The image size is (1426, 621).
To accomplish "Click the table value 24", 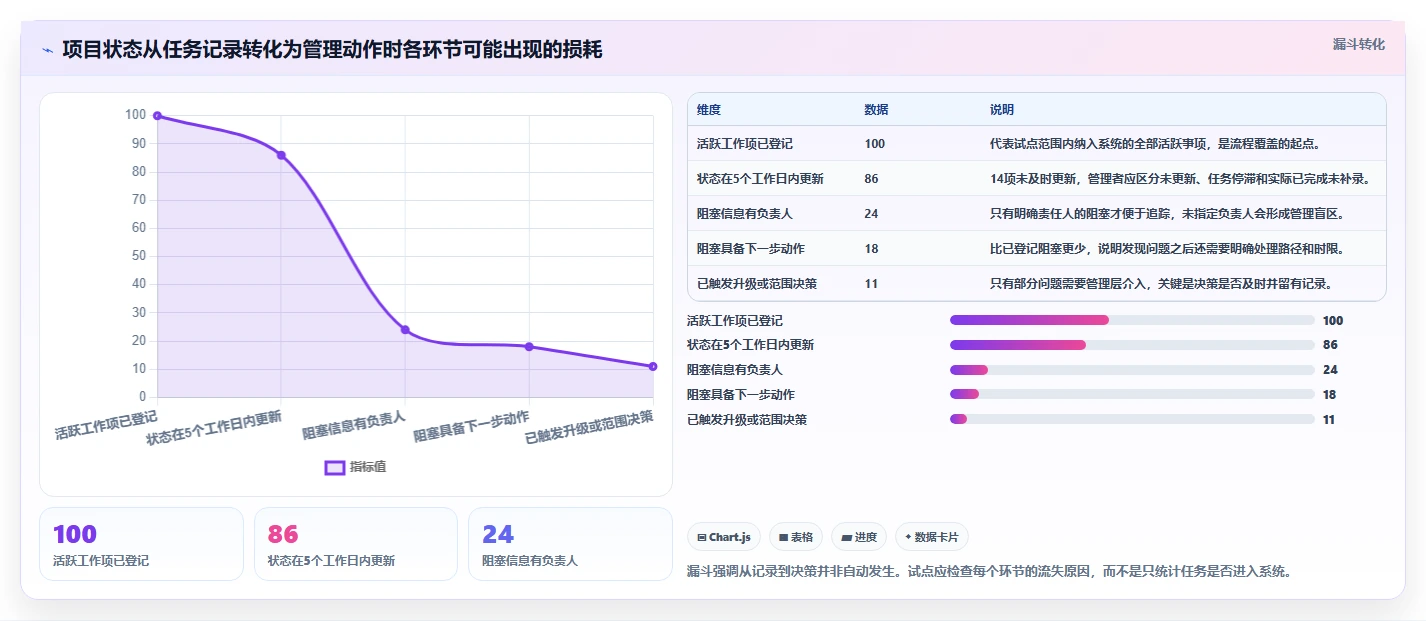I will point(871,214).
